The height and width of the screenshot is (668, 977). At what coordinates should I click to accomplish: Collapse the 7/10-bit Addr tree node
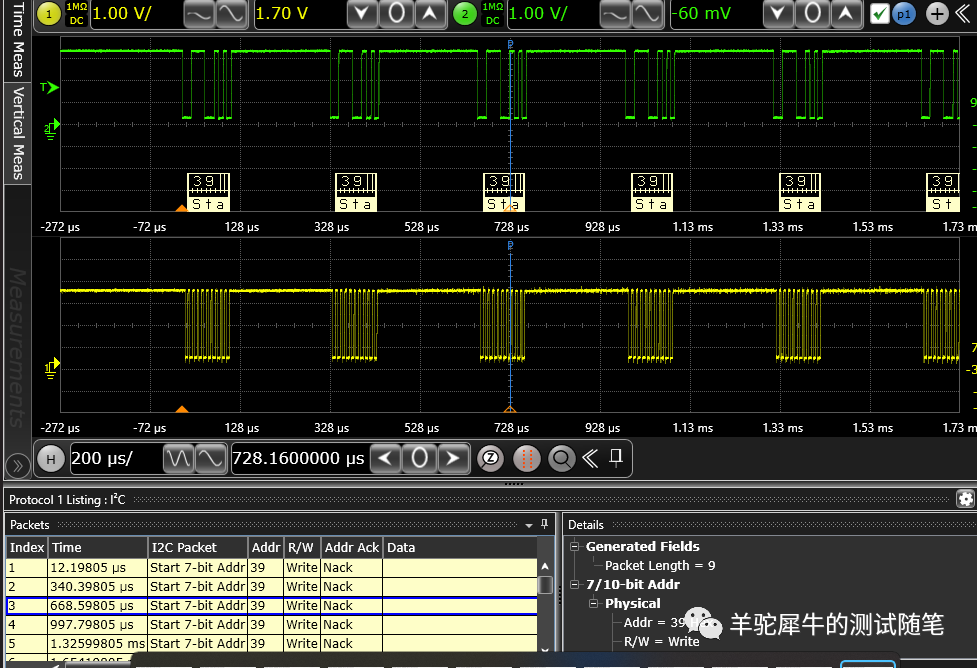coord(575,584)
